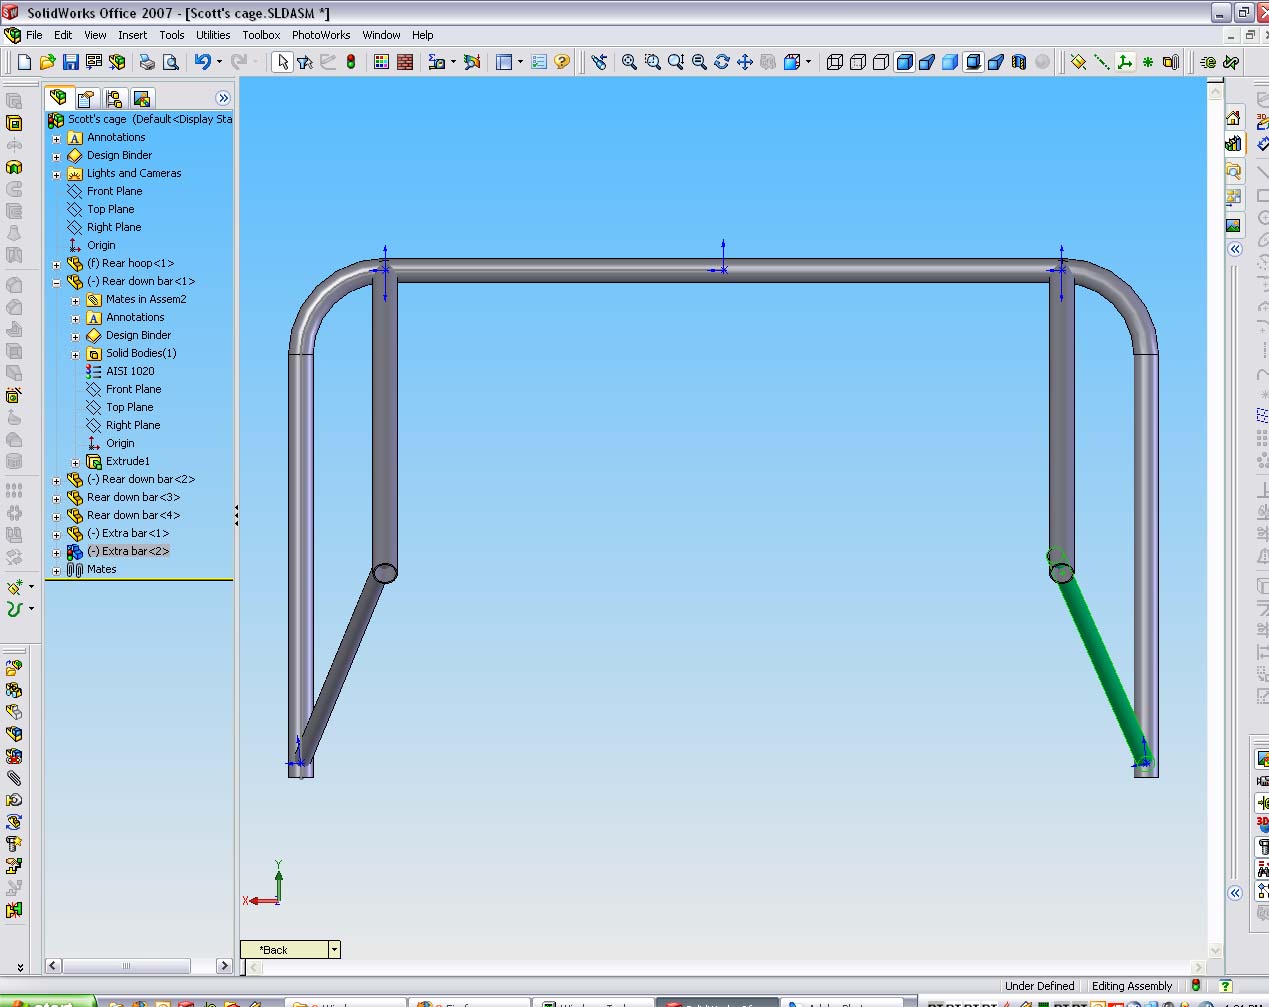Viewport: 1269px width, 1007px height.
Task: Click the Help question mark icon
Action: point(562,62)
